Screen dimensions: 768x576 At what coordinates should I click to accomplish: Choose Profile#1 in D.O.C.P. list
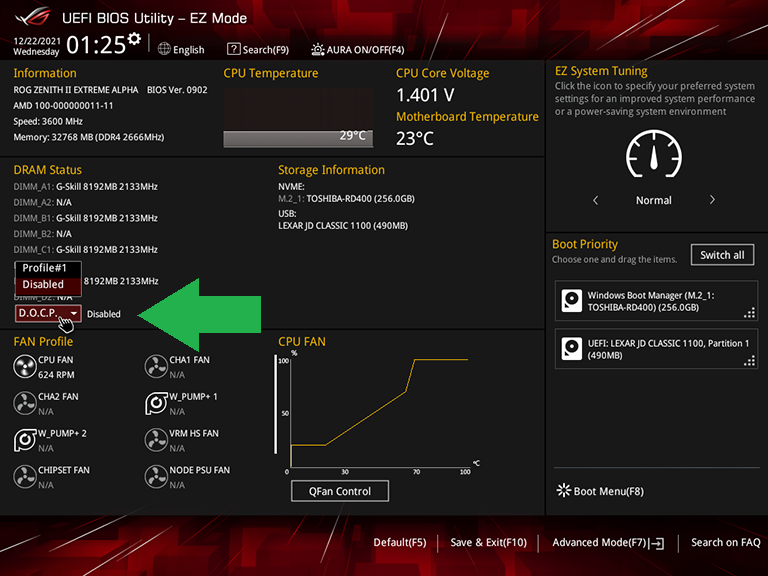pyautogui.click(x=48, y=268)
